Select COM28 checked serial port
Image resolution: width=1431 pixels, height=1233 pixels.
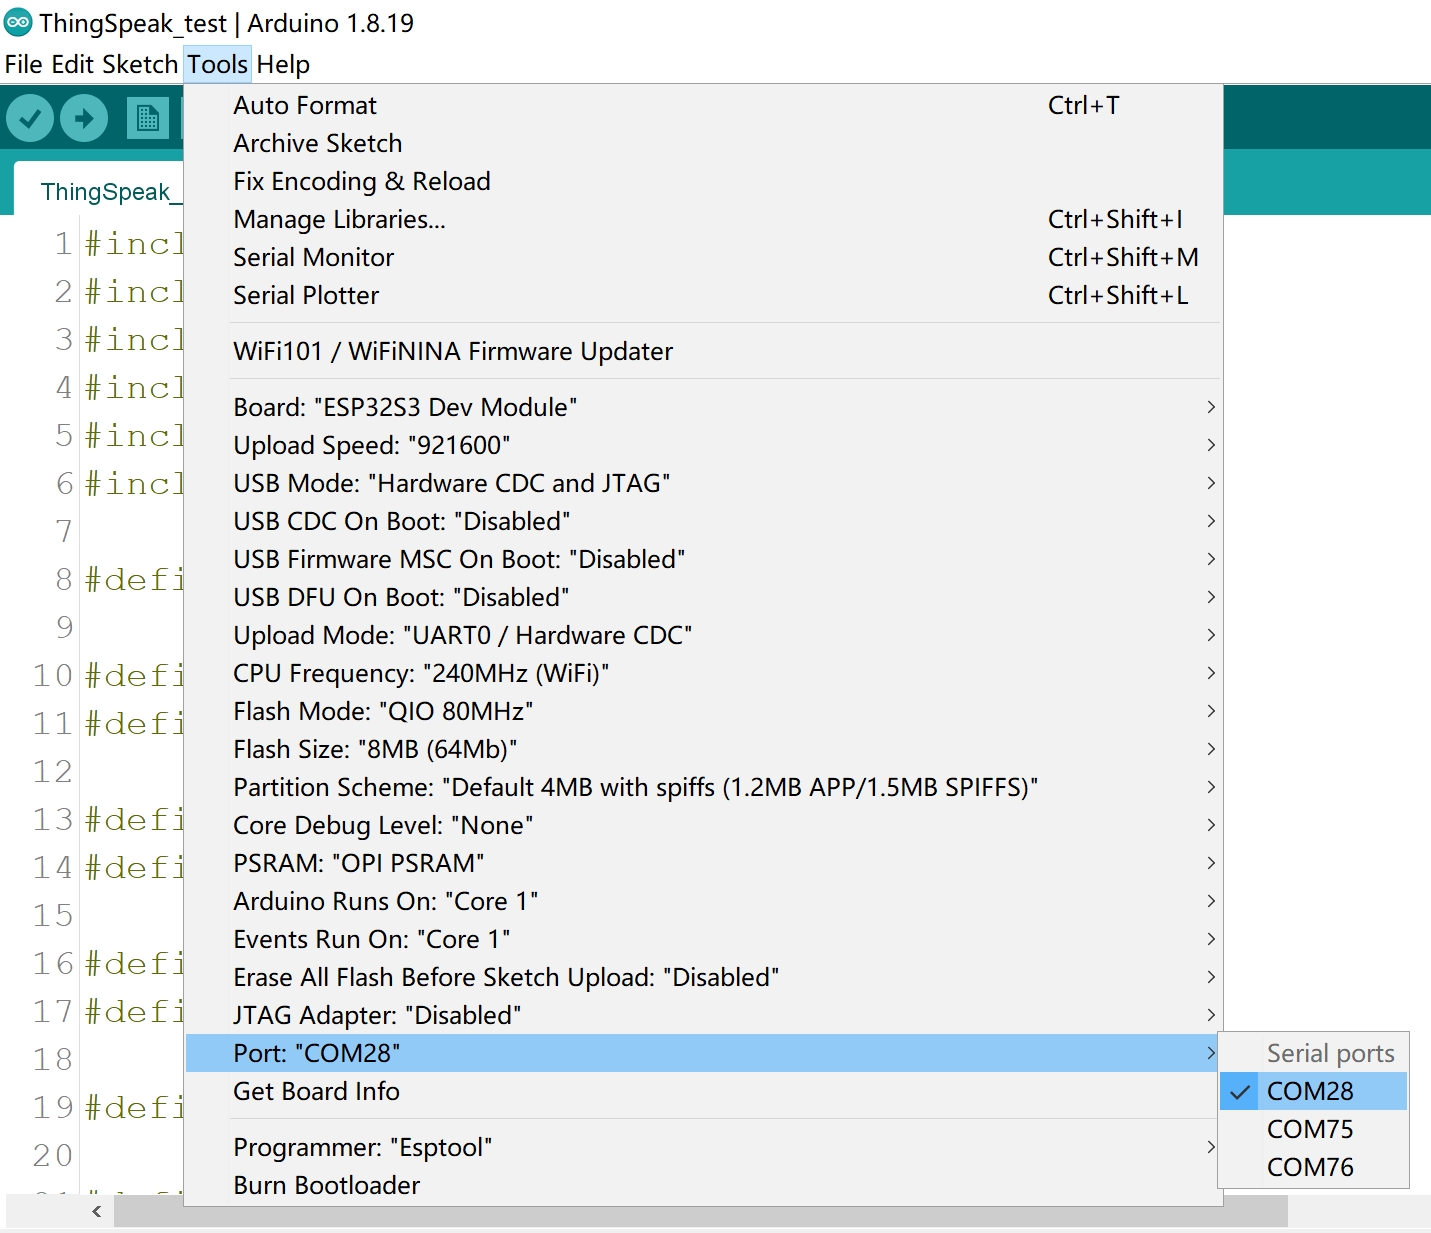[1313, 1091]
